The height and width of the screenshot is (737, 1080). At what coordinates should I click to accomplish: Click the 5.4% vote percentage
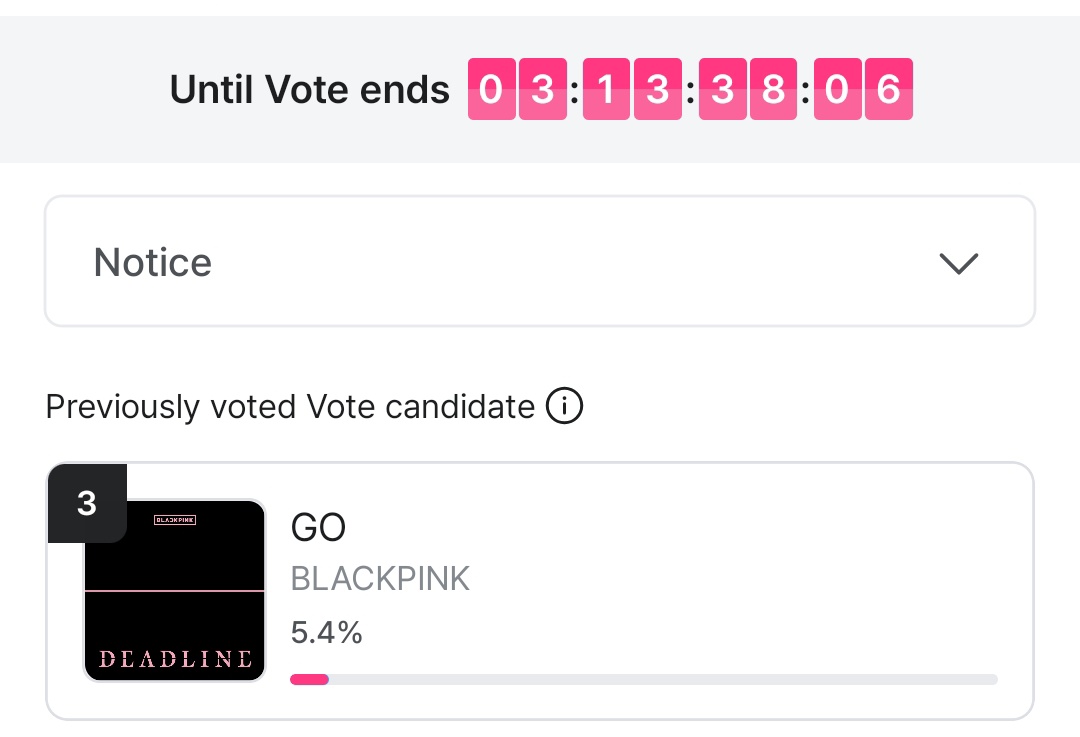click(x=326, y=632)
